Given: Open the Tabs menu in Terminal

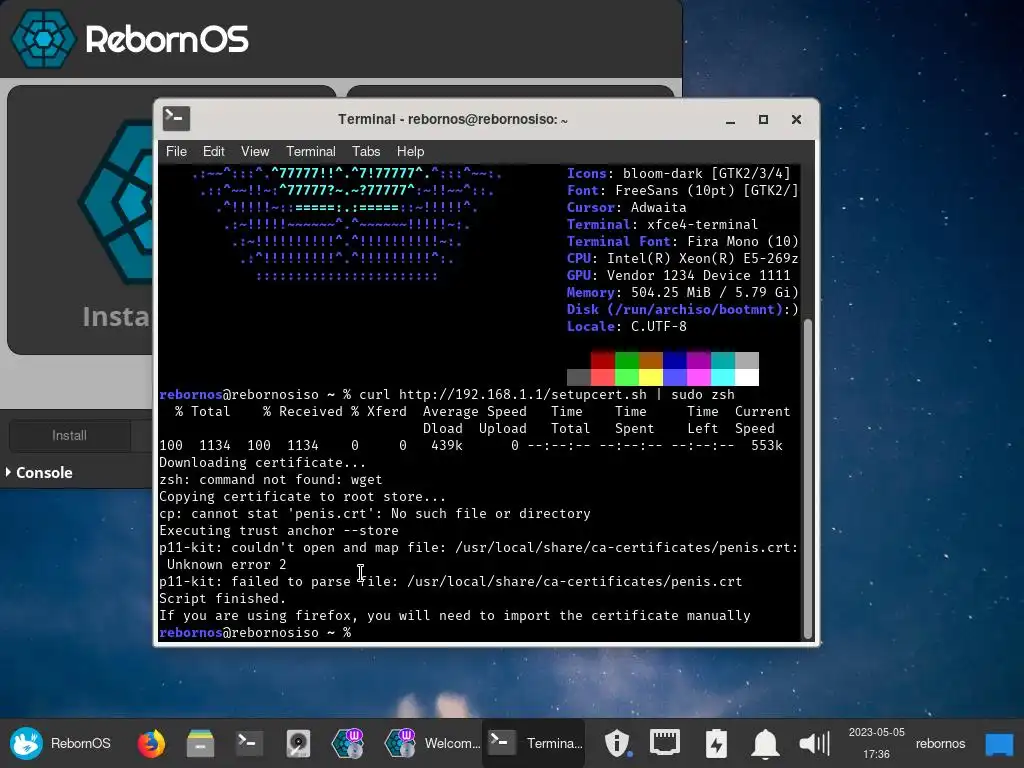Looking at the screenshot, I should (x=366, y=152).
